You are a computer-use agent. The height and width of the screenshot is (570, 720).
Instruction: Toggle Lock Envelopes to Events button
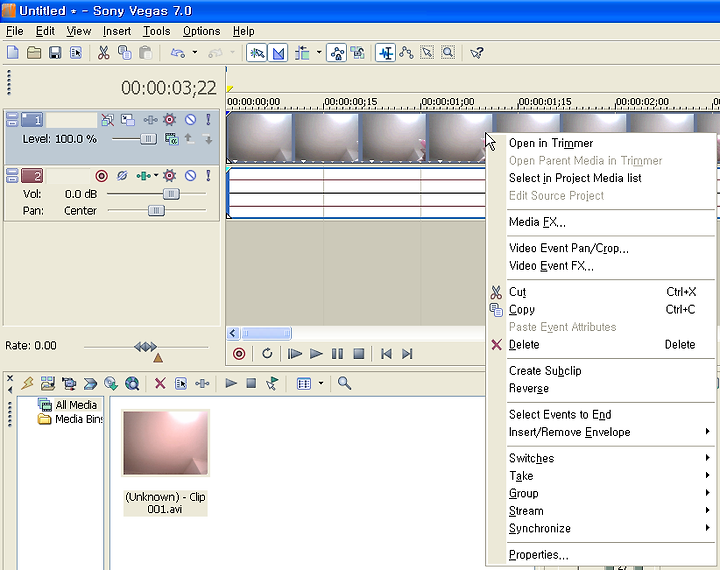pyautogui.click(x=337, y=53)
